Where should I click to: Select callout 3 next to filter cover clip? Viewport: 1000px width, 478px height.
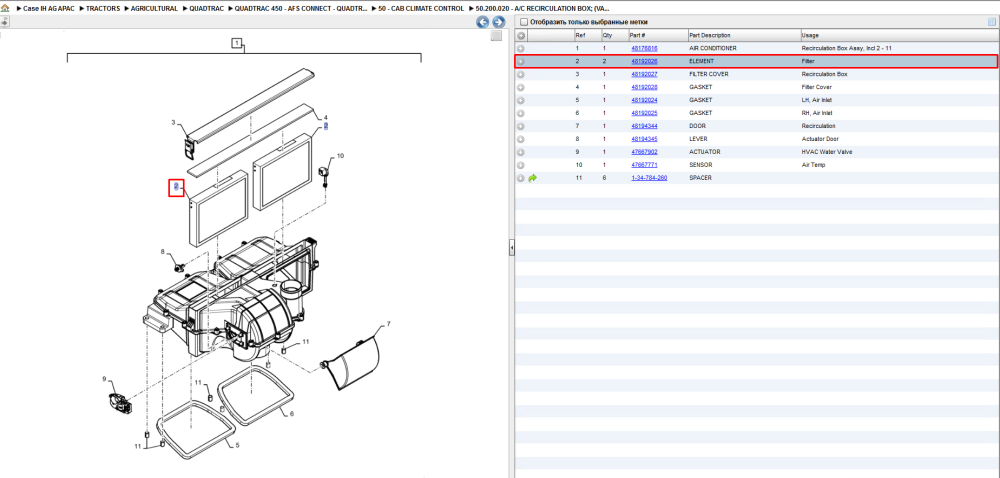(x=173, y=122)
